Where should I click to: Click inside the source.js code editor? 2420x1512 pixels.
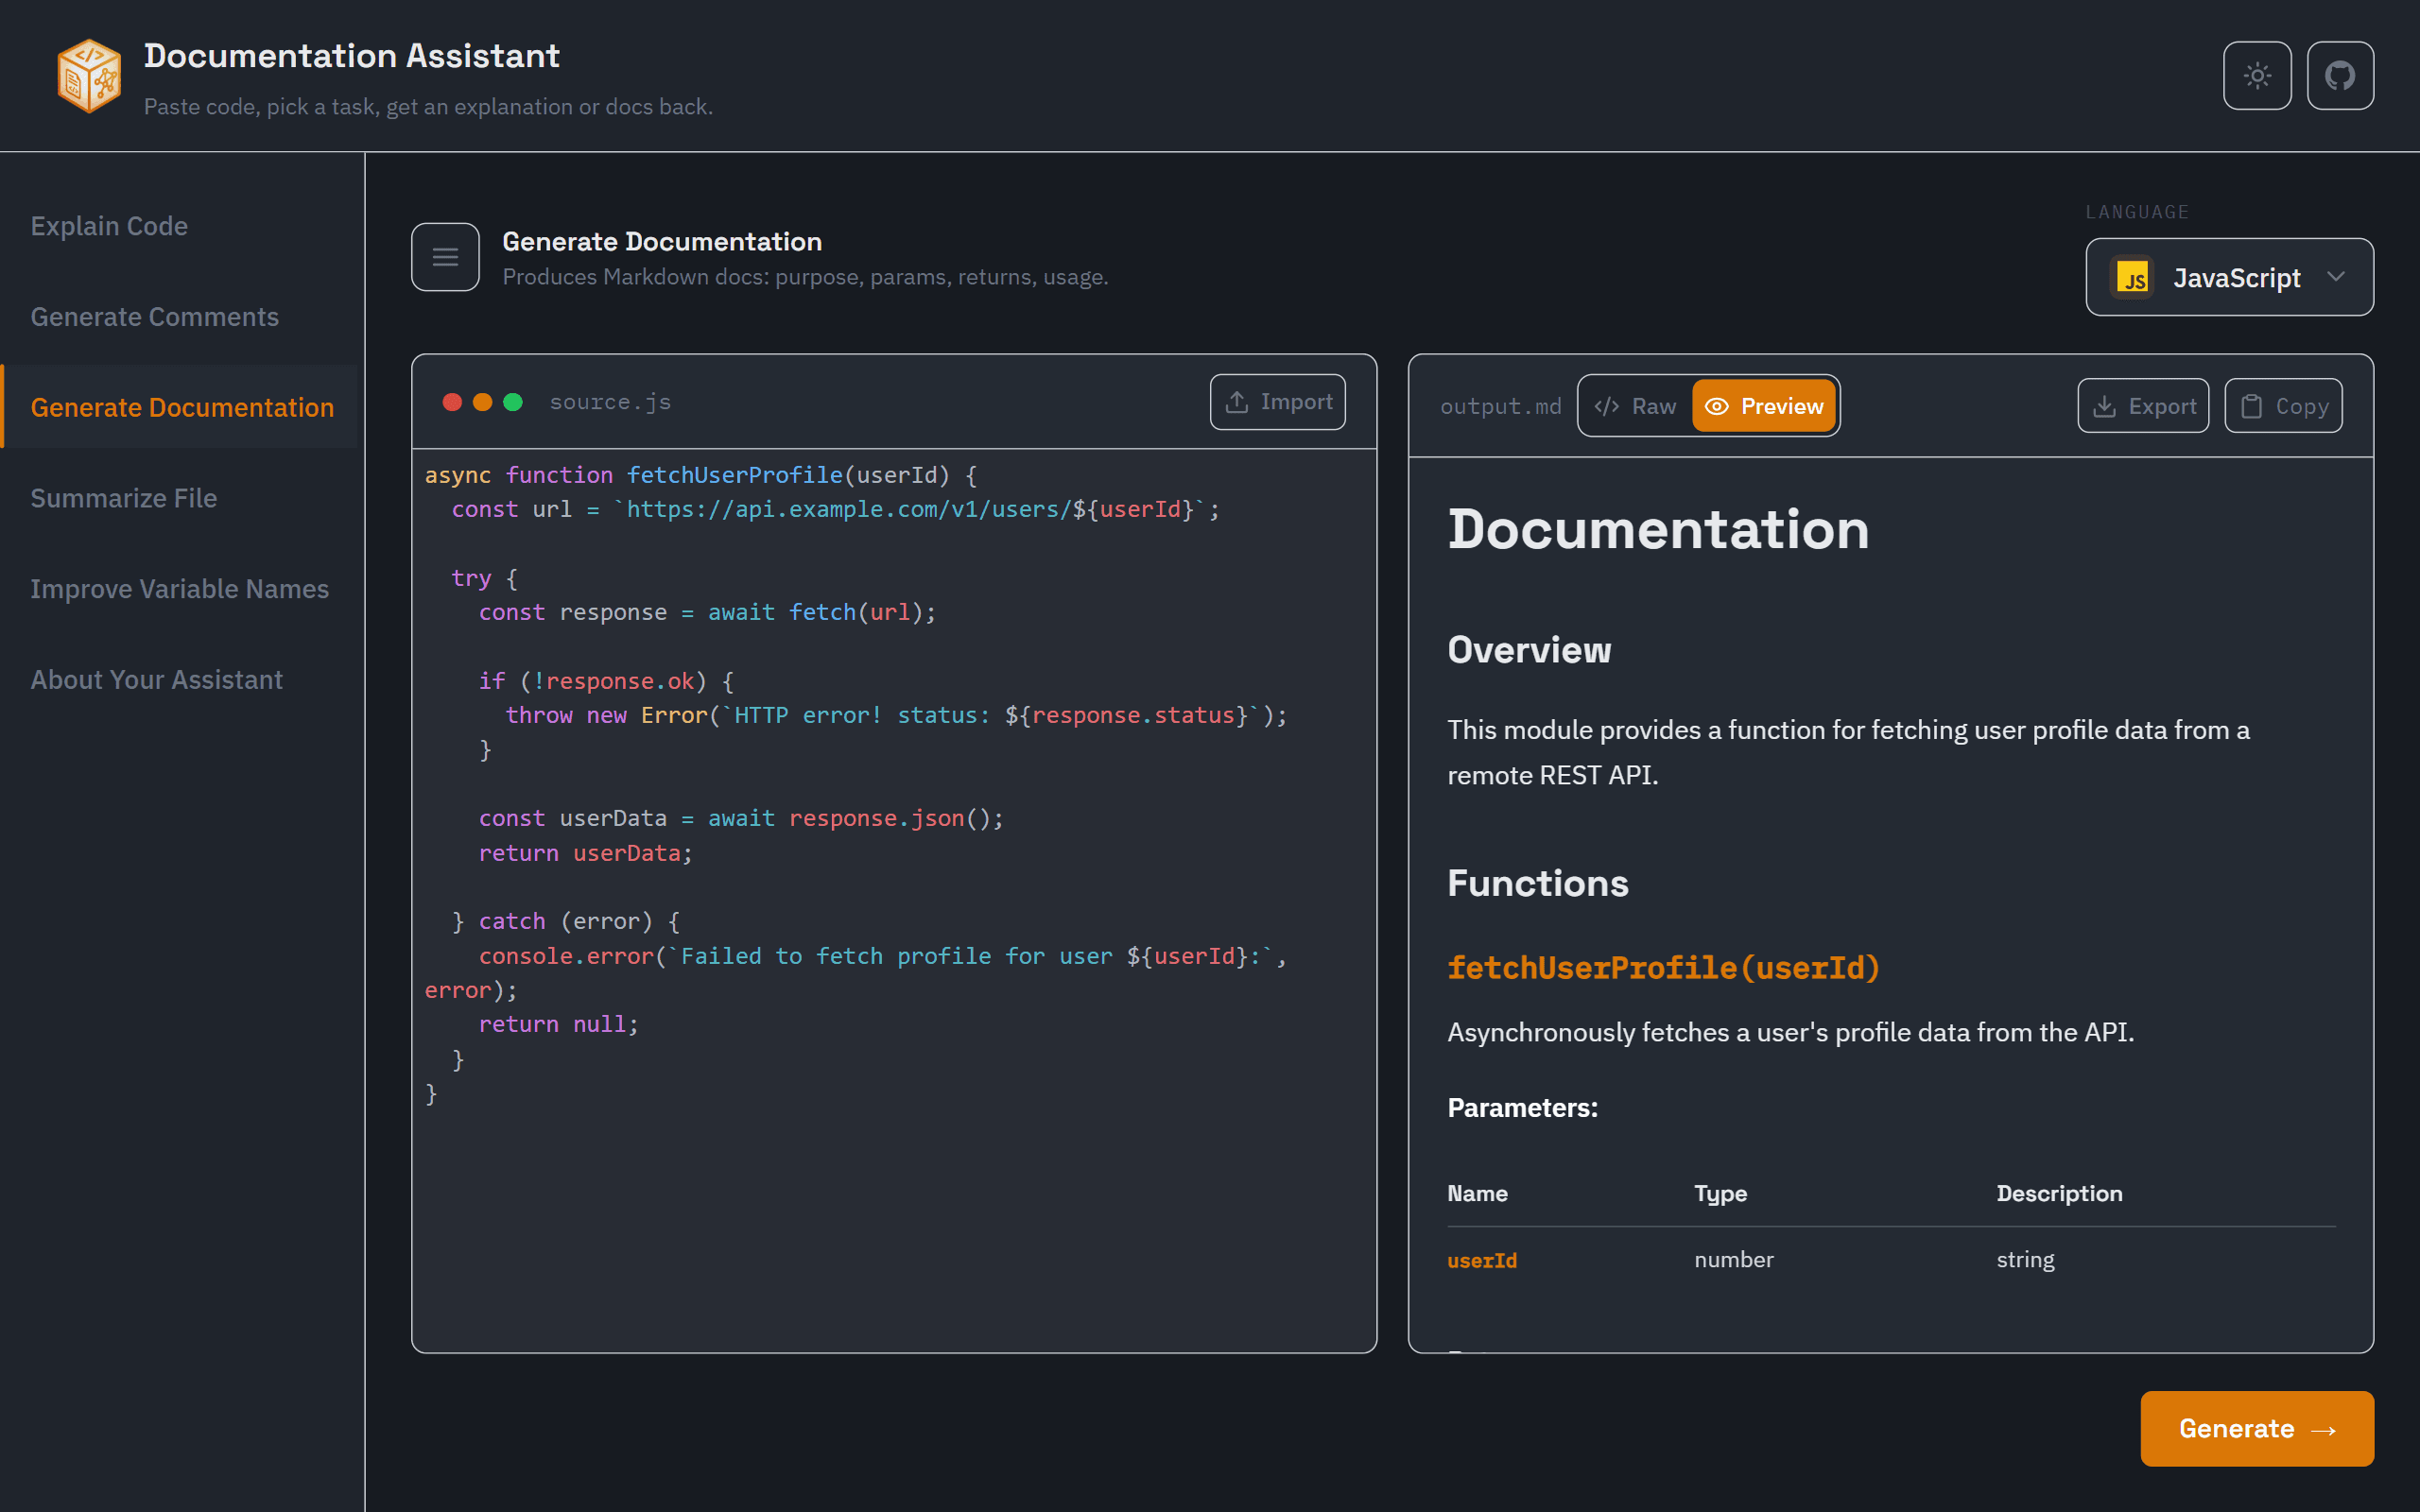pos(894,900)
